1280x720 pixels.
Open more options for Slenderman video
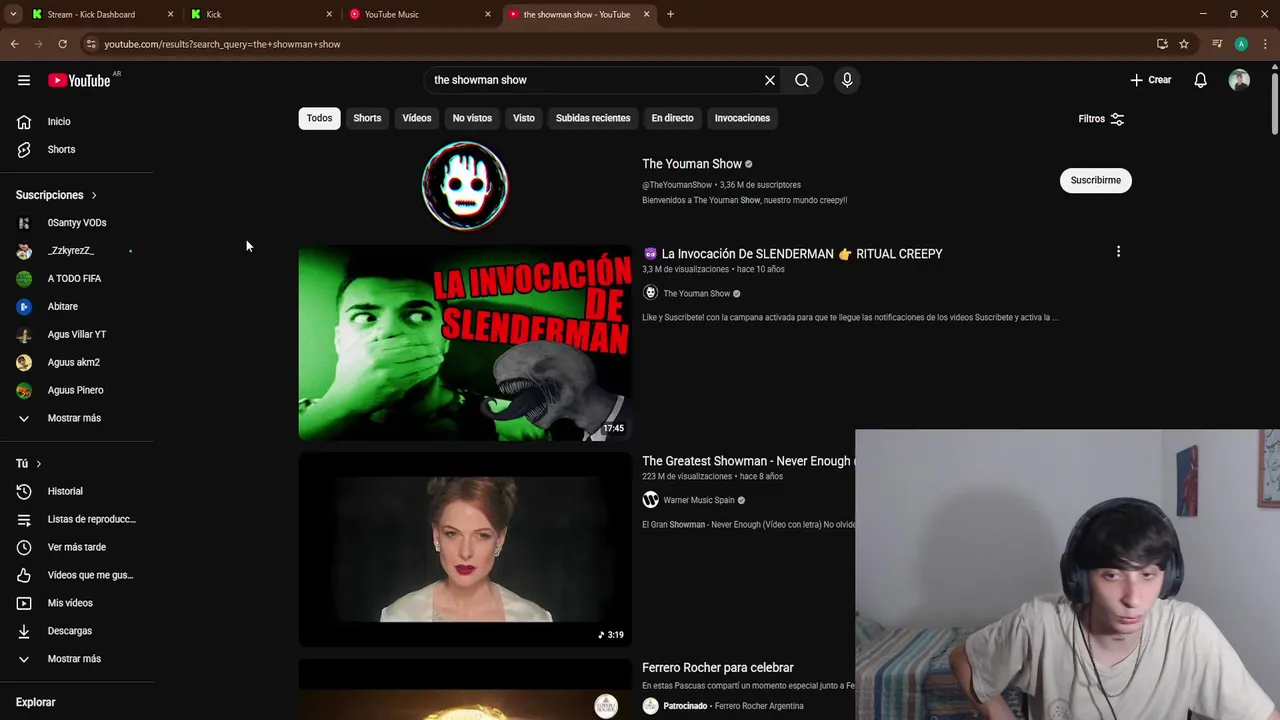click(x=1118, y=252)
